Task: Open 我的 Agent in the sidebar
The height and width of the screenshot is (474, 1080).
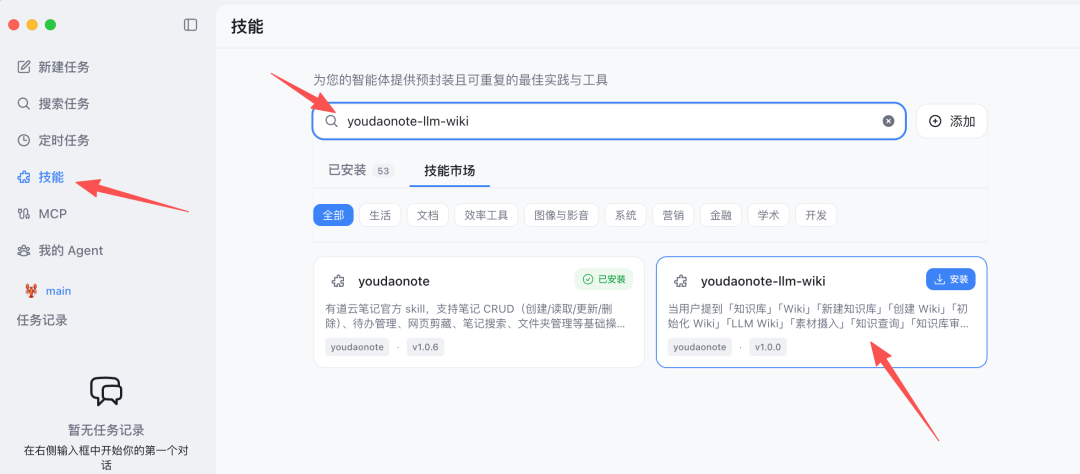Action: click(61, 250)
